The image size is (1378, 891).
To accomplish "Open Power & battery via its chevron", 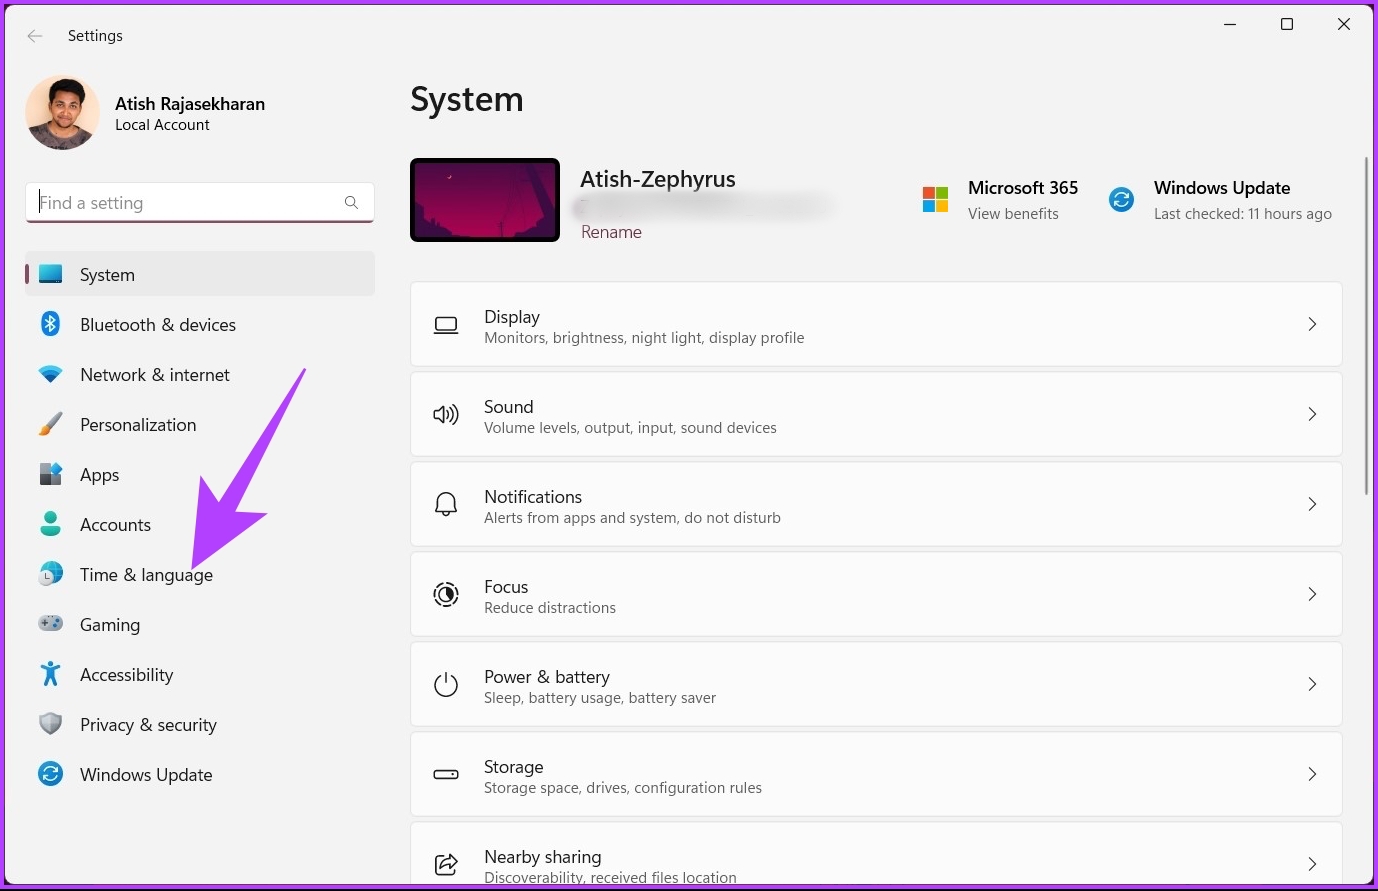I will (1312, 684).
